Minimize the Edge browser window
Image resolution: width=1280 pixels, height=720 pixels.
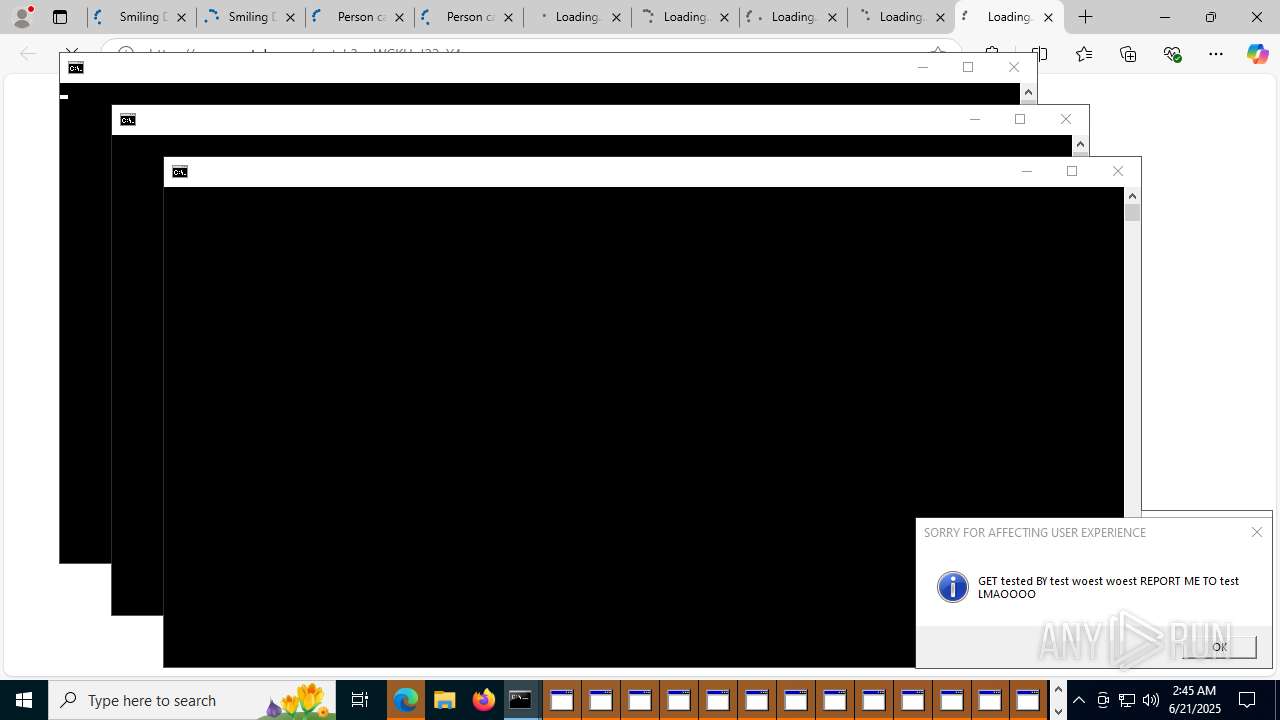tap(1165, 17)
